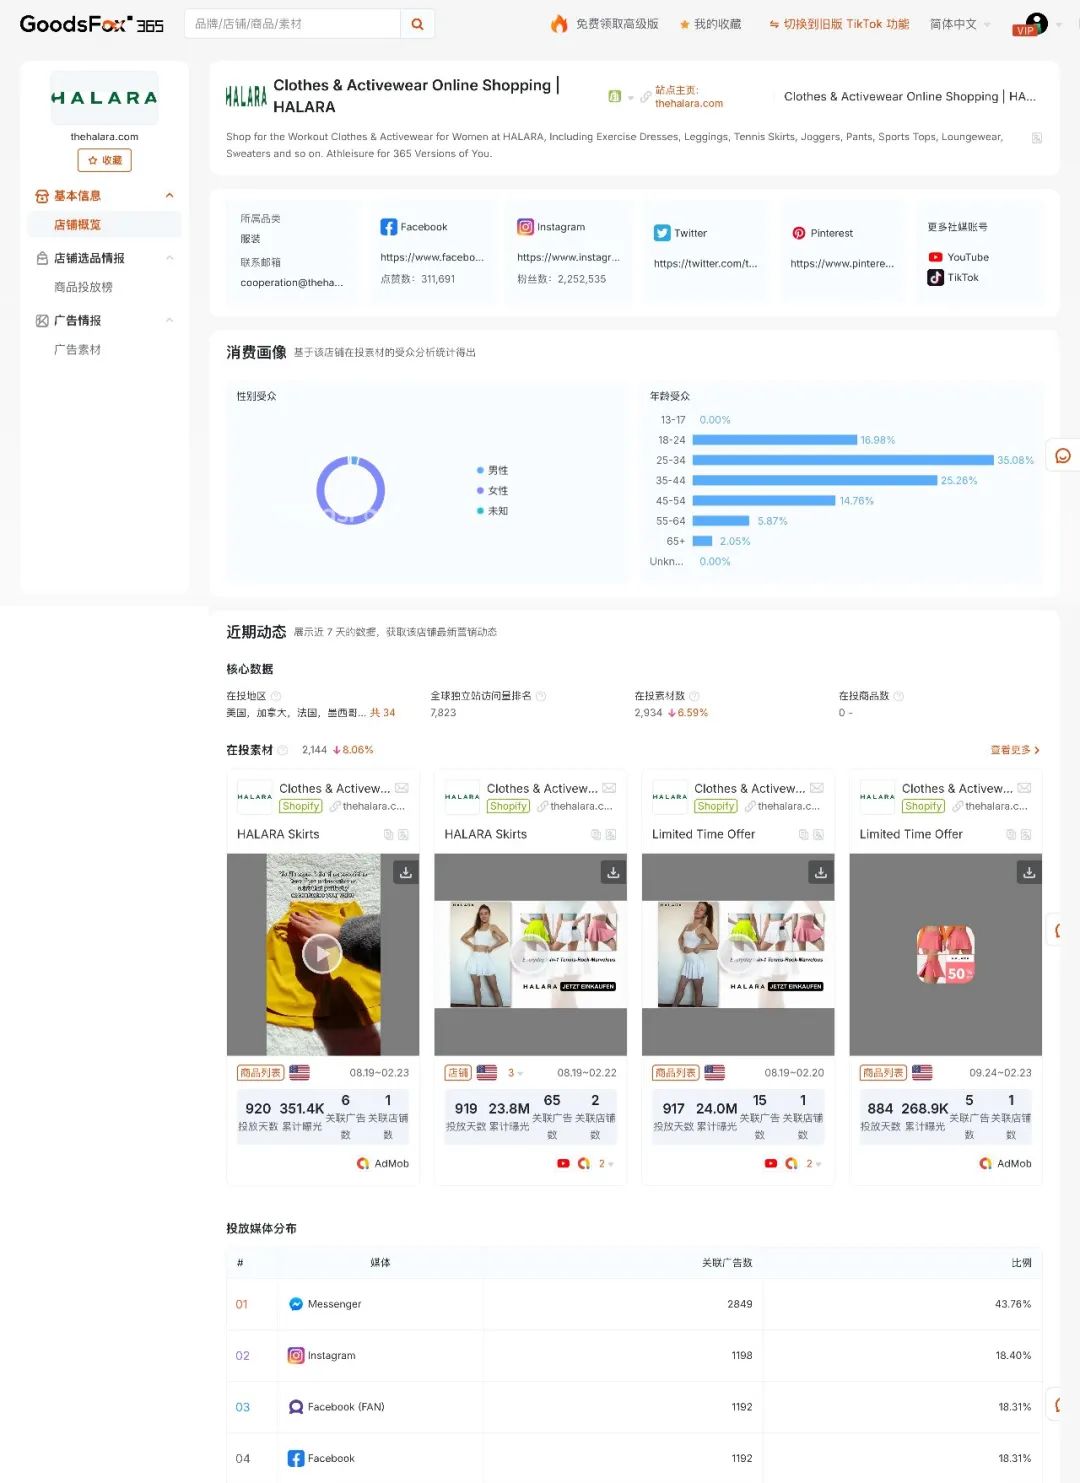
Task: Click the YouTube icon under 更多社媒账号
Action: pyautogui.click(x=935, y=257)
